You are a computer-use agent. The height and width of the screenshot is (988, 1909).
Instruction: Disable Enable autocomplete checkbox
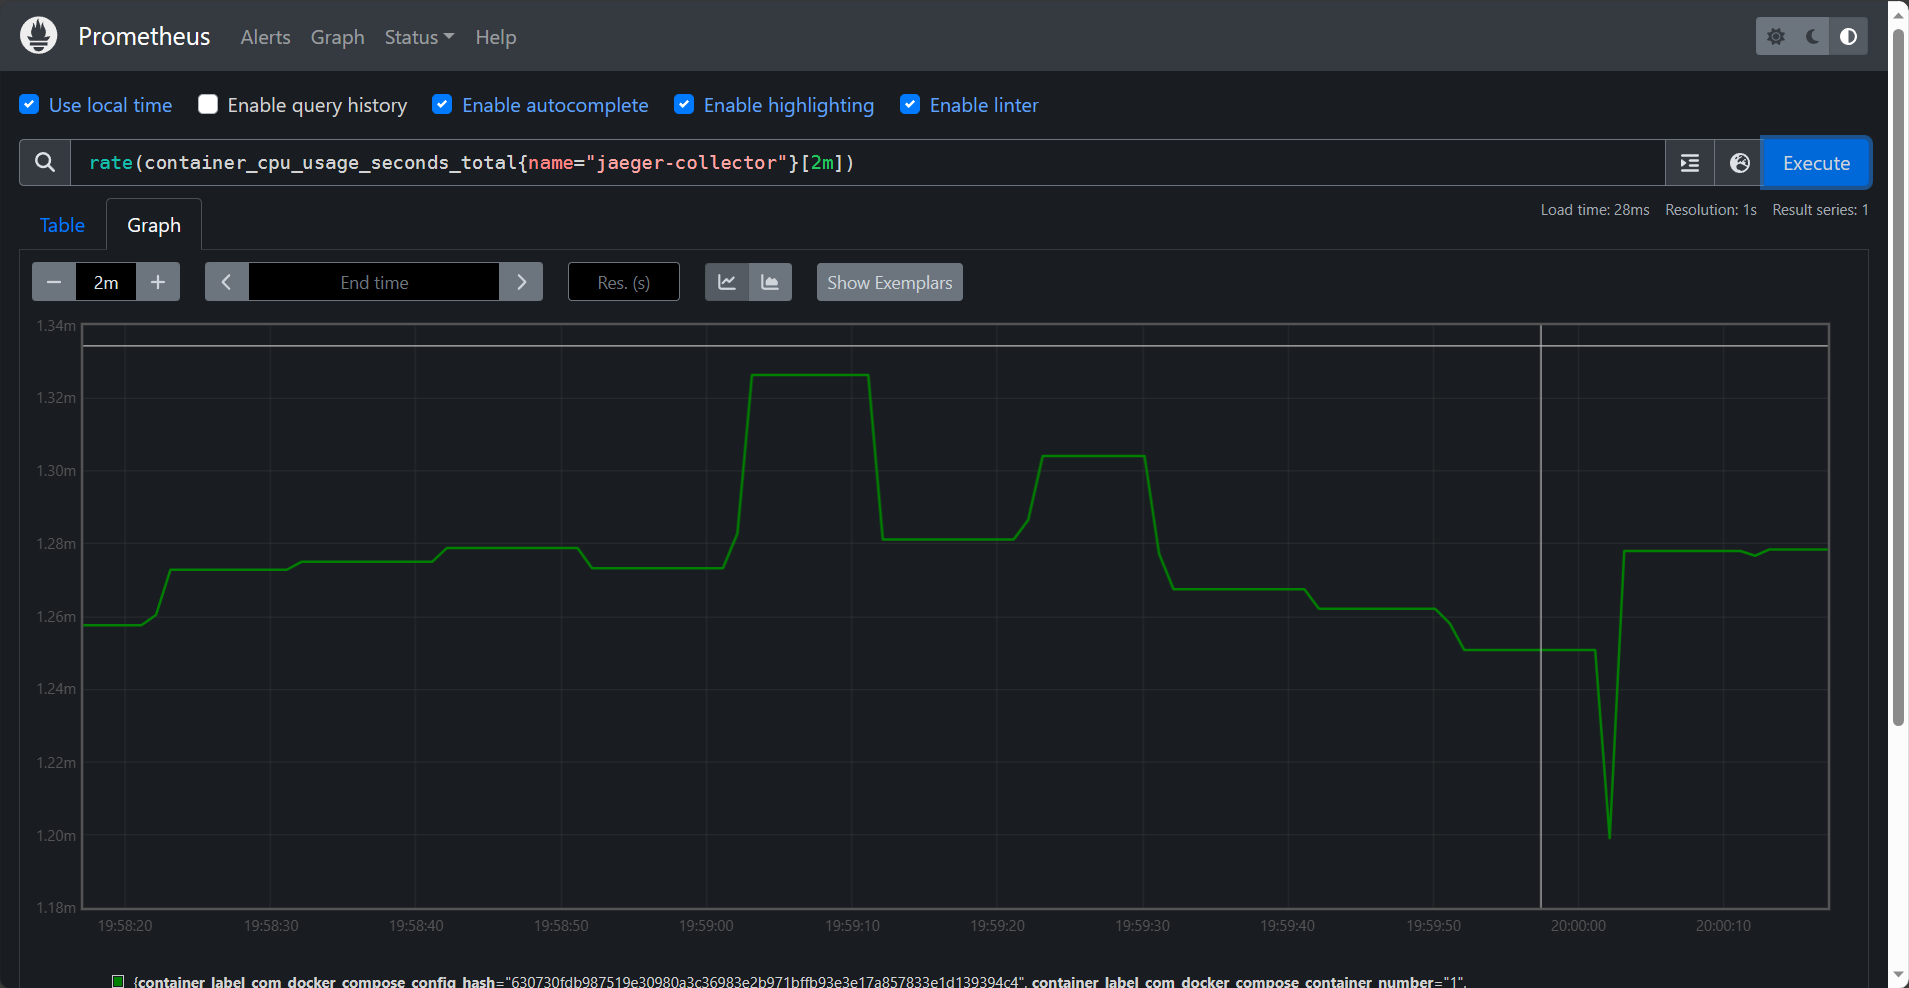coord(442,105)
